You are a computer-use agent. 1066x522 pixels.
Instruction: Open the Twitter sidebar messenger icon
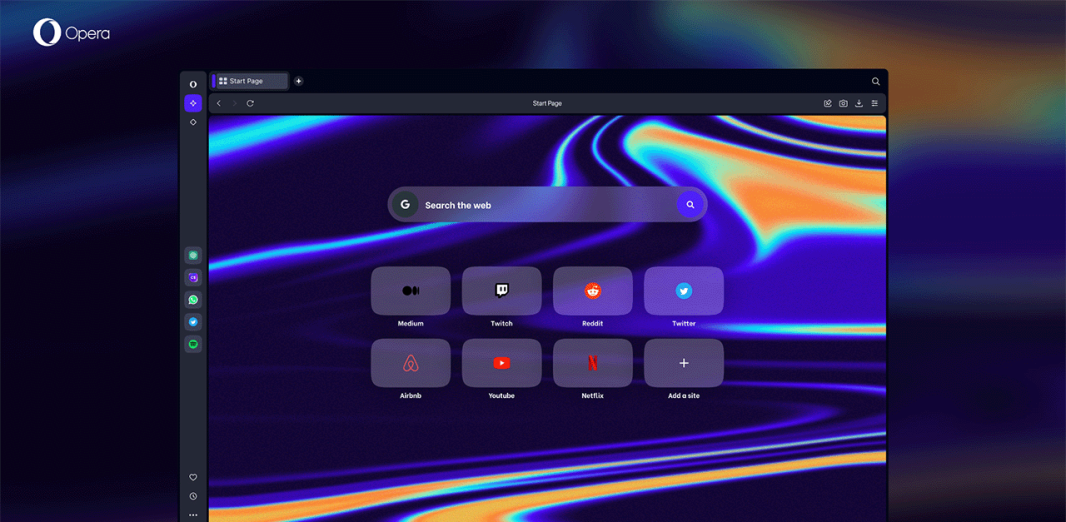click(x=193, y=322)
